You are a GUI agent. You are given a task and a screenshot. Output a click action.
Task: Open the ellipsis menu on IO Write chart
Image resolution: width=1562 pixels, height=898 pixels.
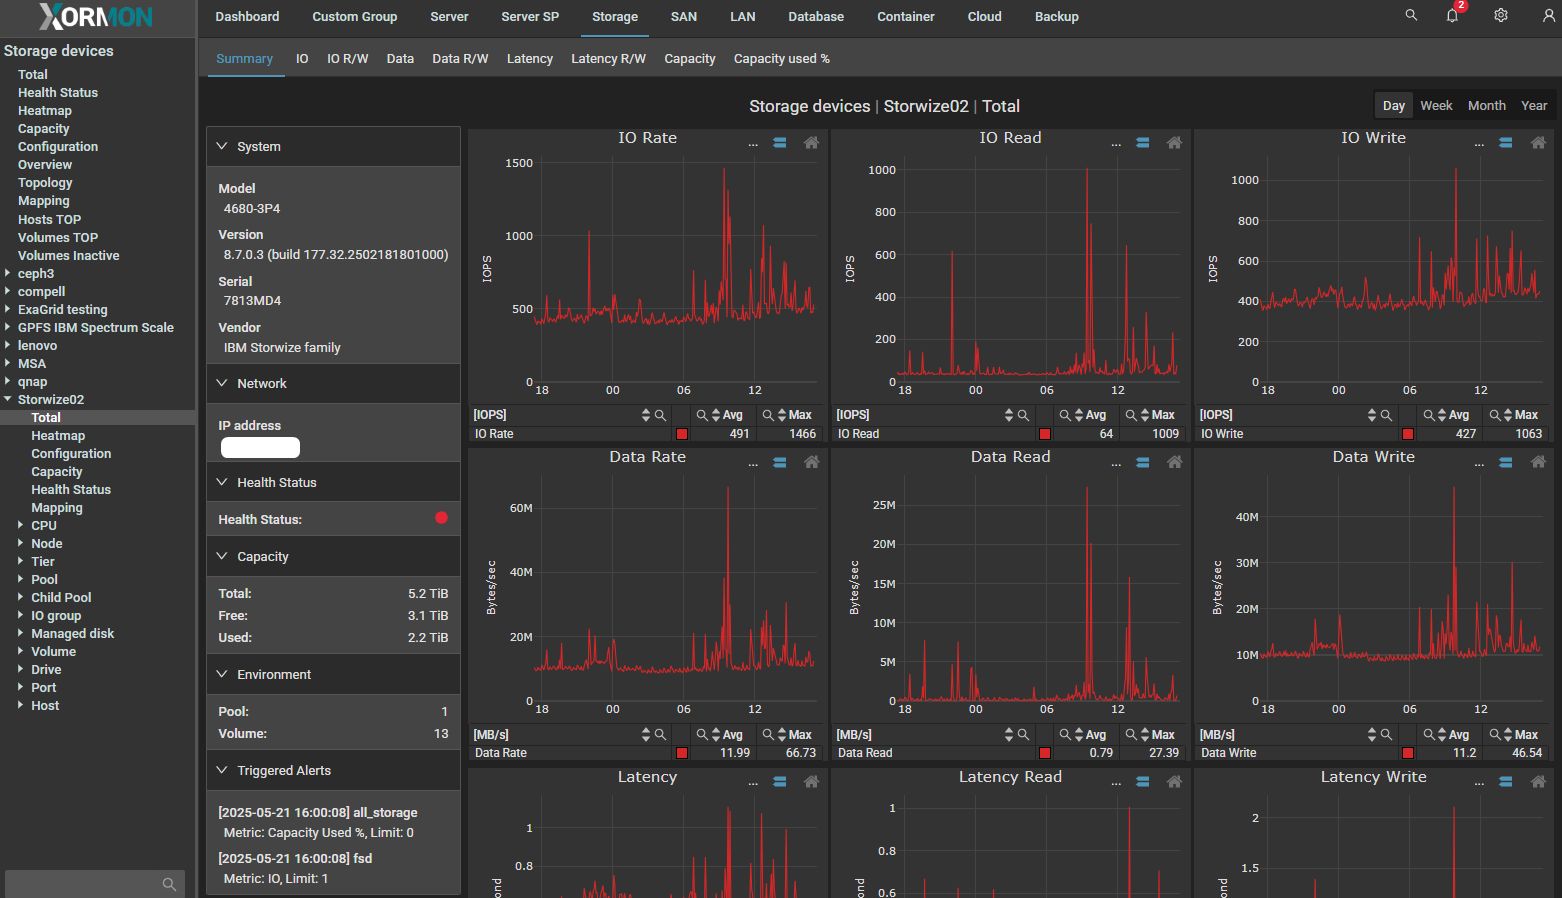1479,145
